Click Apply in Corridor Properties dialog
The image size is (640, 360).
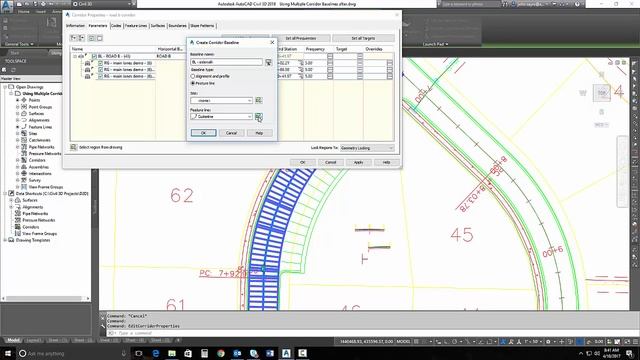[358, 162]
